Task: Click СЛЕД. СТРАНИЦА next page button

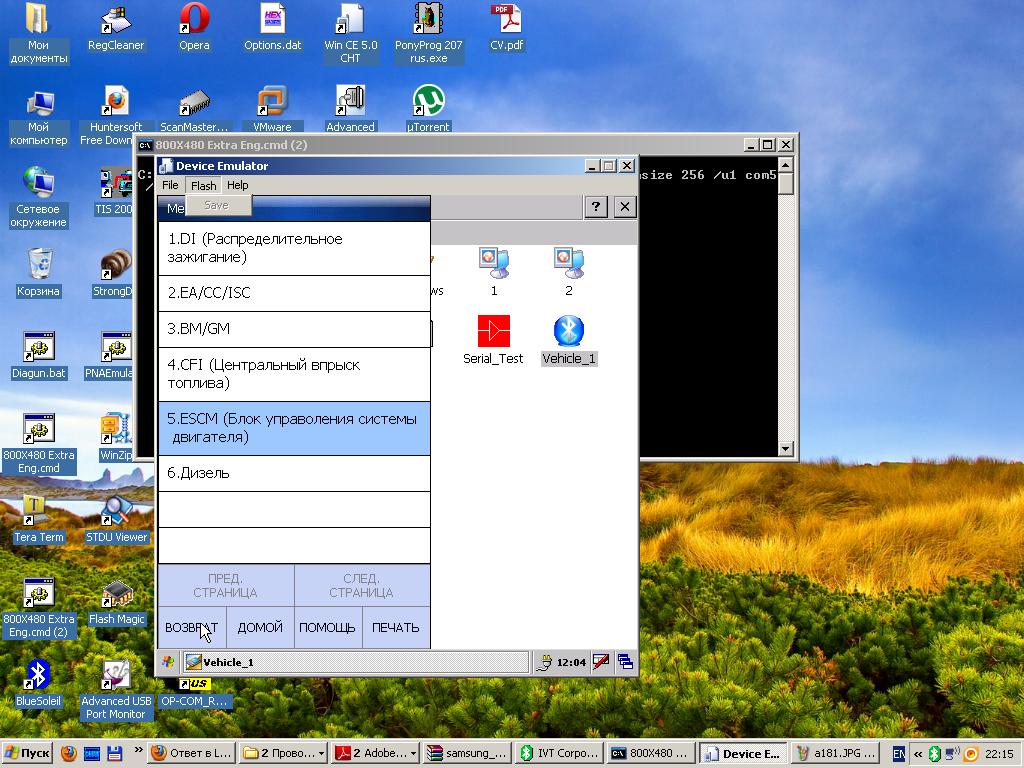Action: point(362,586)
